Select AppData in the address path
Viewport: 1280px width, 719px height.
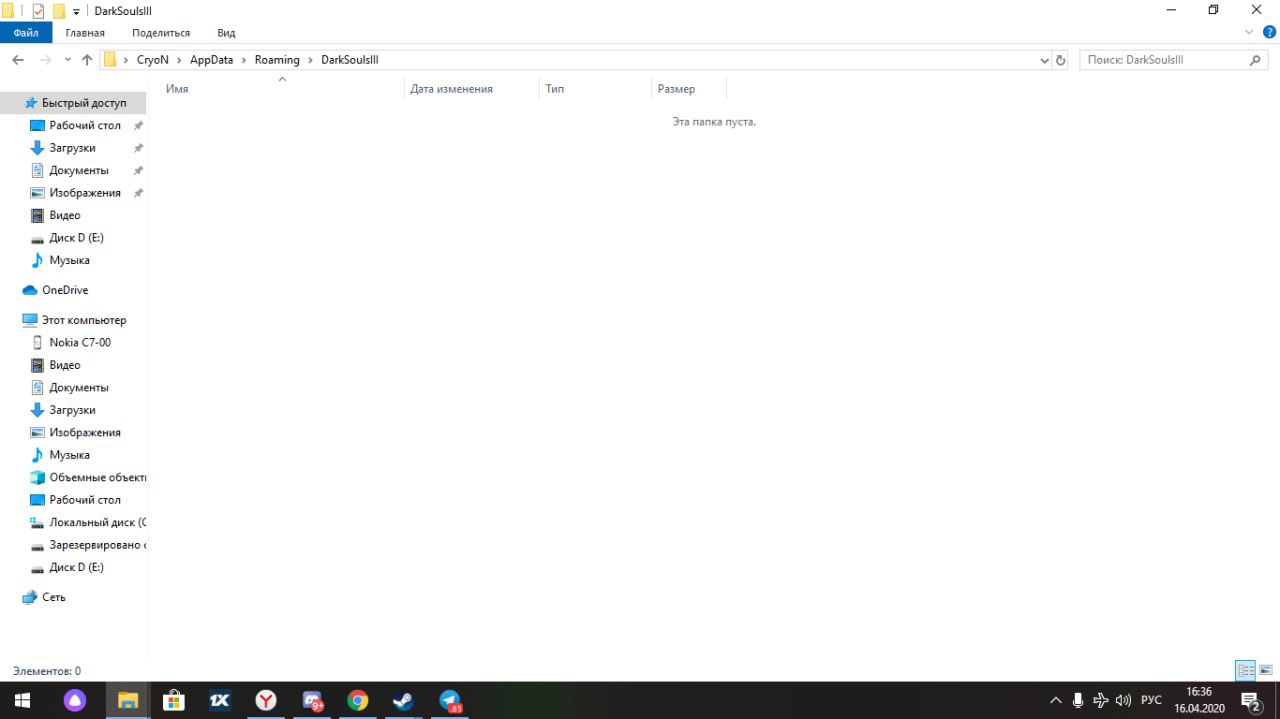coord(211,60)
